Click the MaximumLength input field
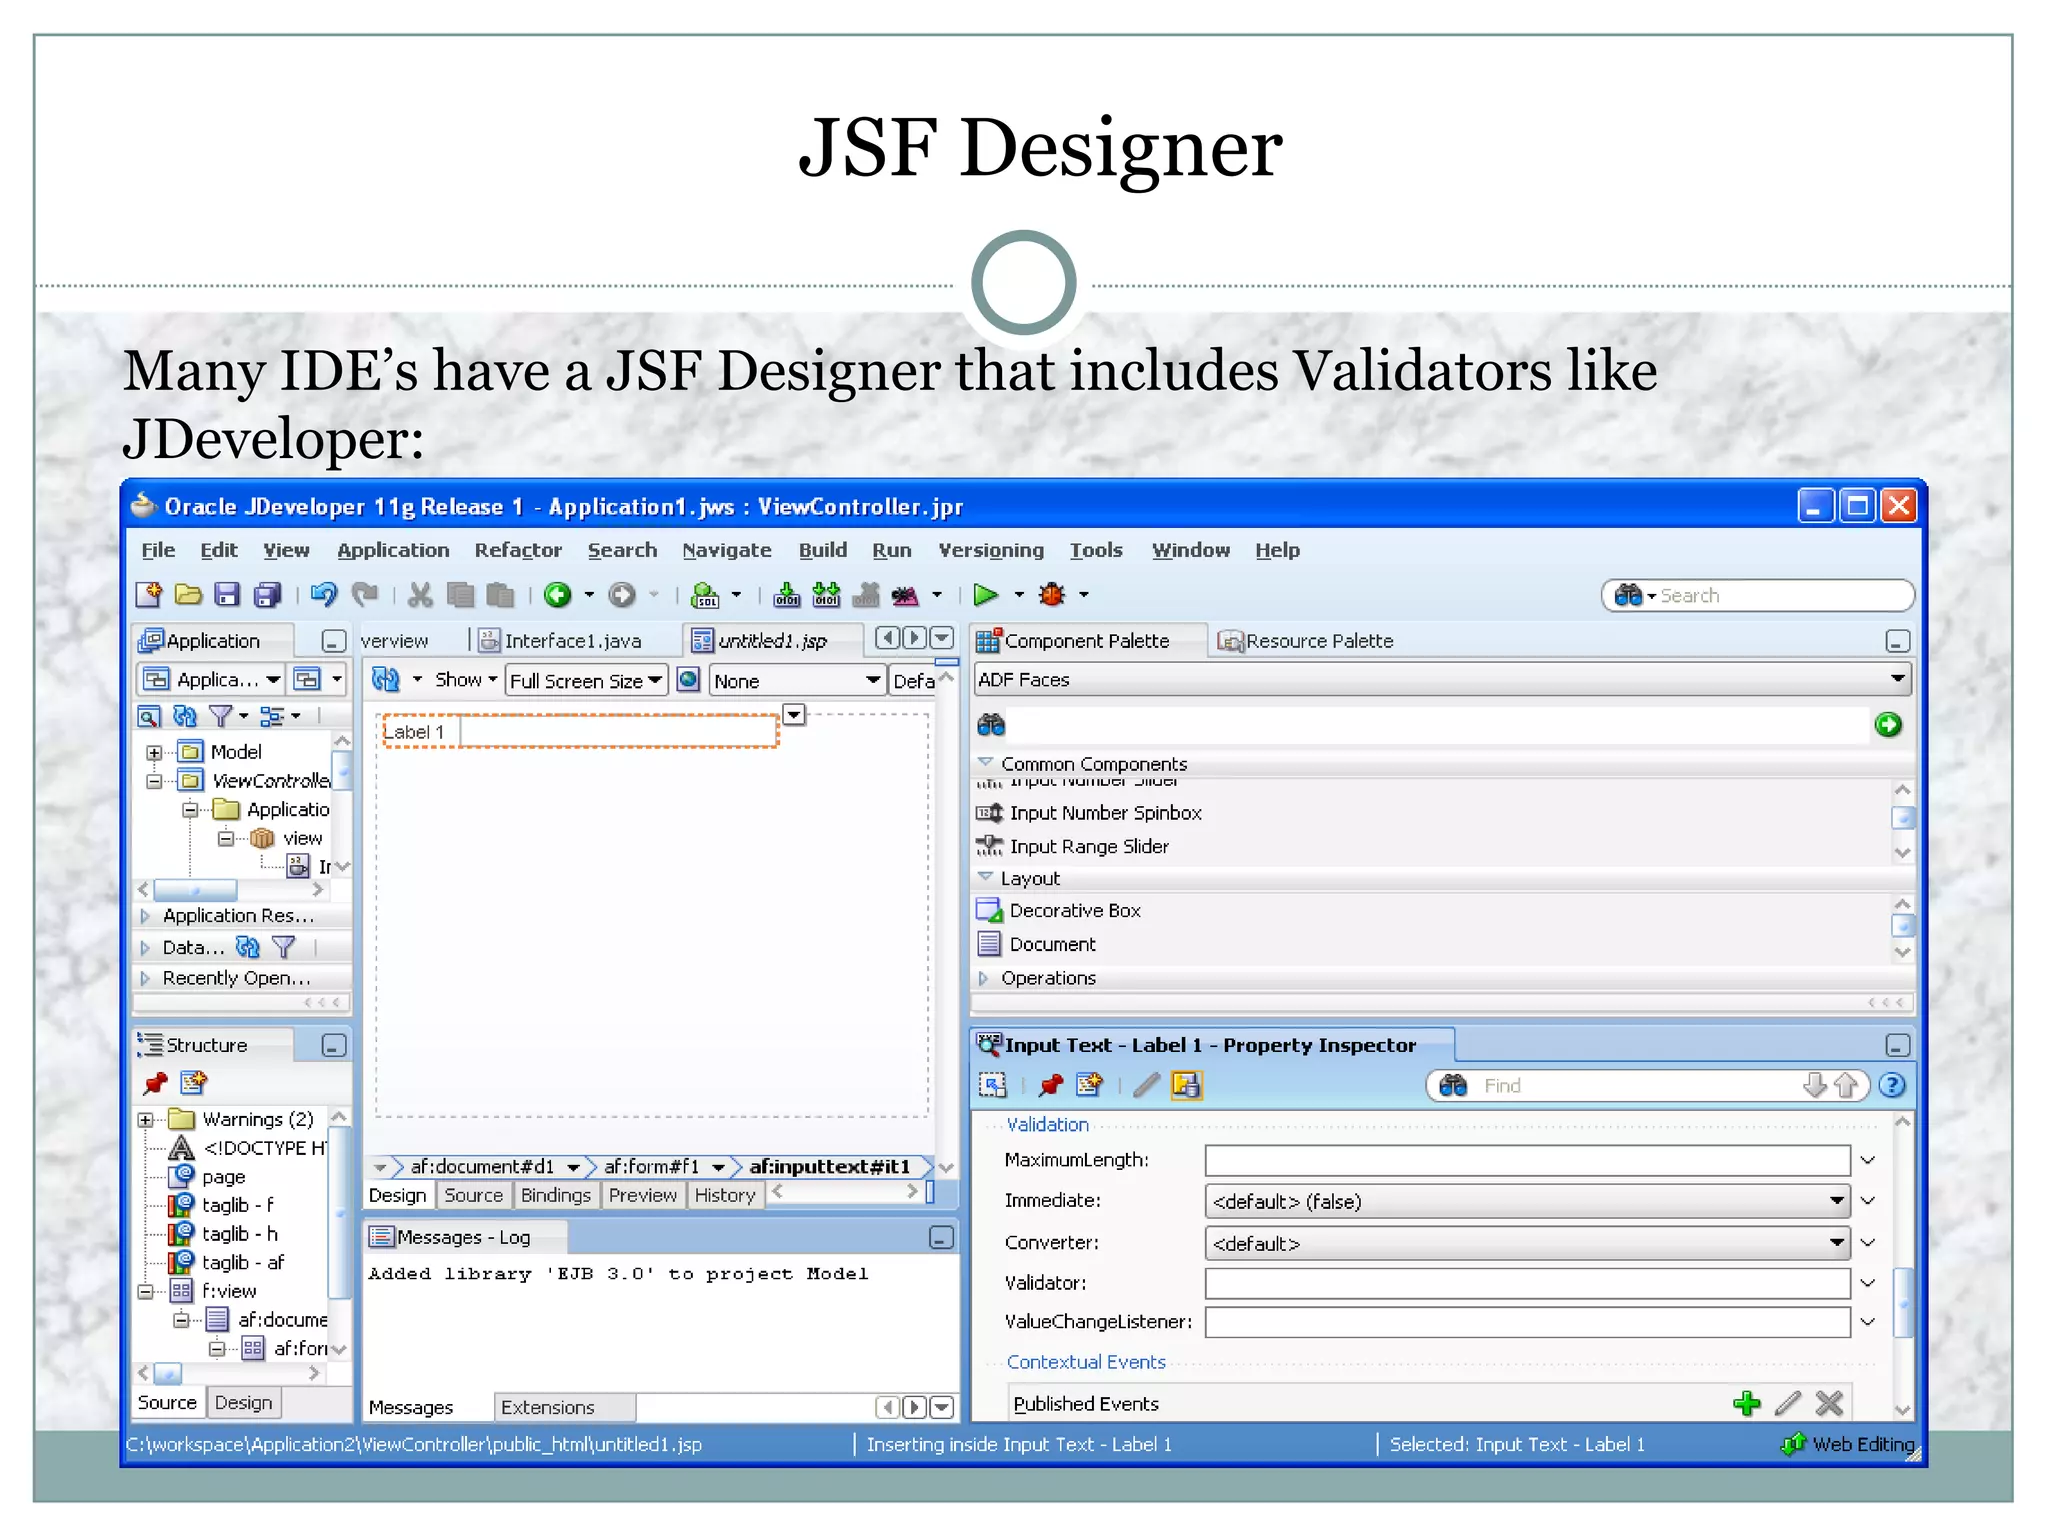This screenshot has height=1536, width=2048. click(1527, 1160)
